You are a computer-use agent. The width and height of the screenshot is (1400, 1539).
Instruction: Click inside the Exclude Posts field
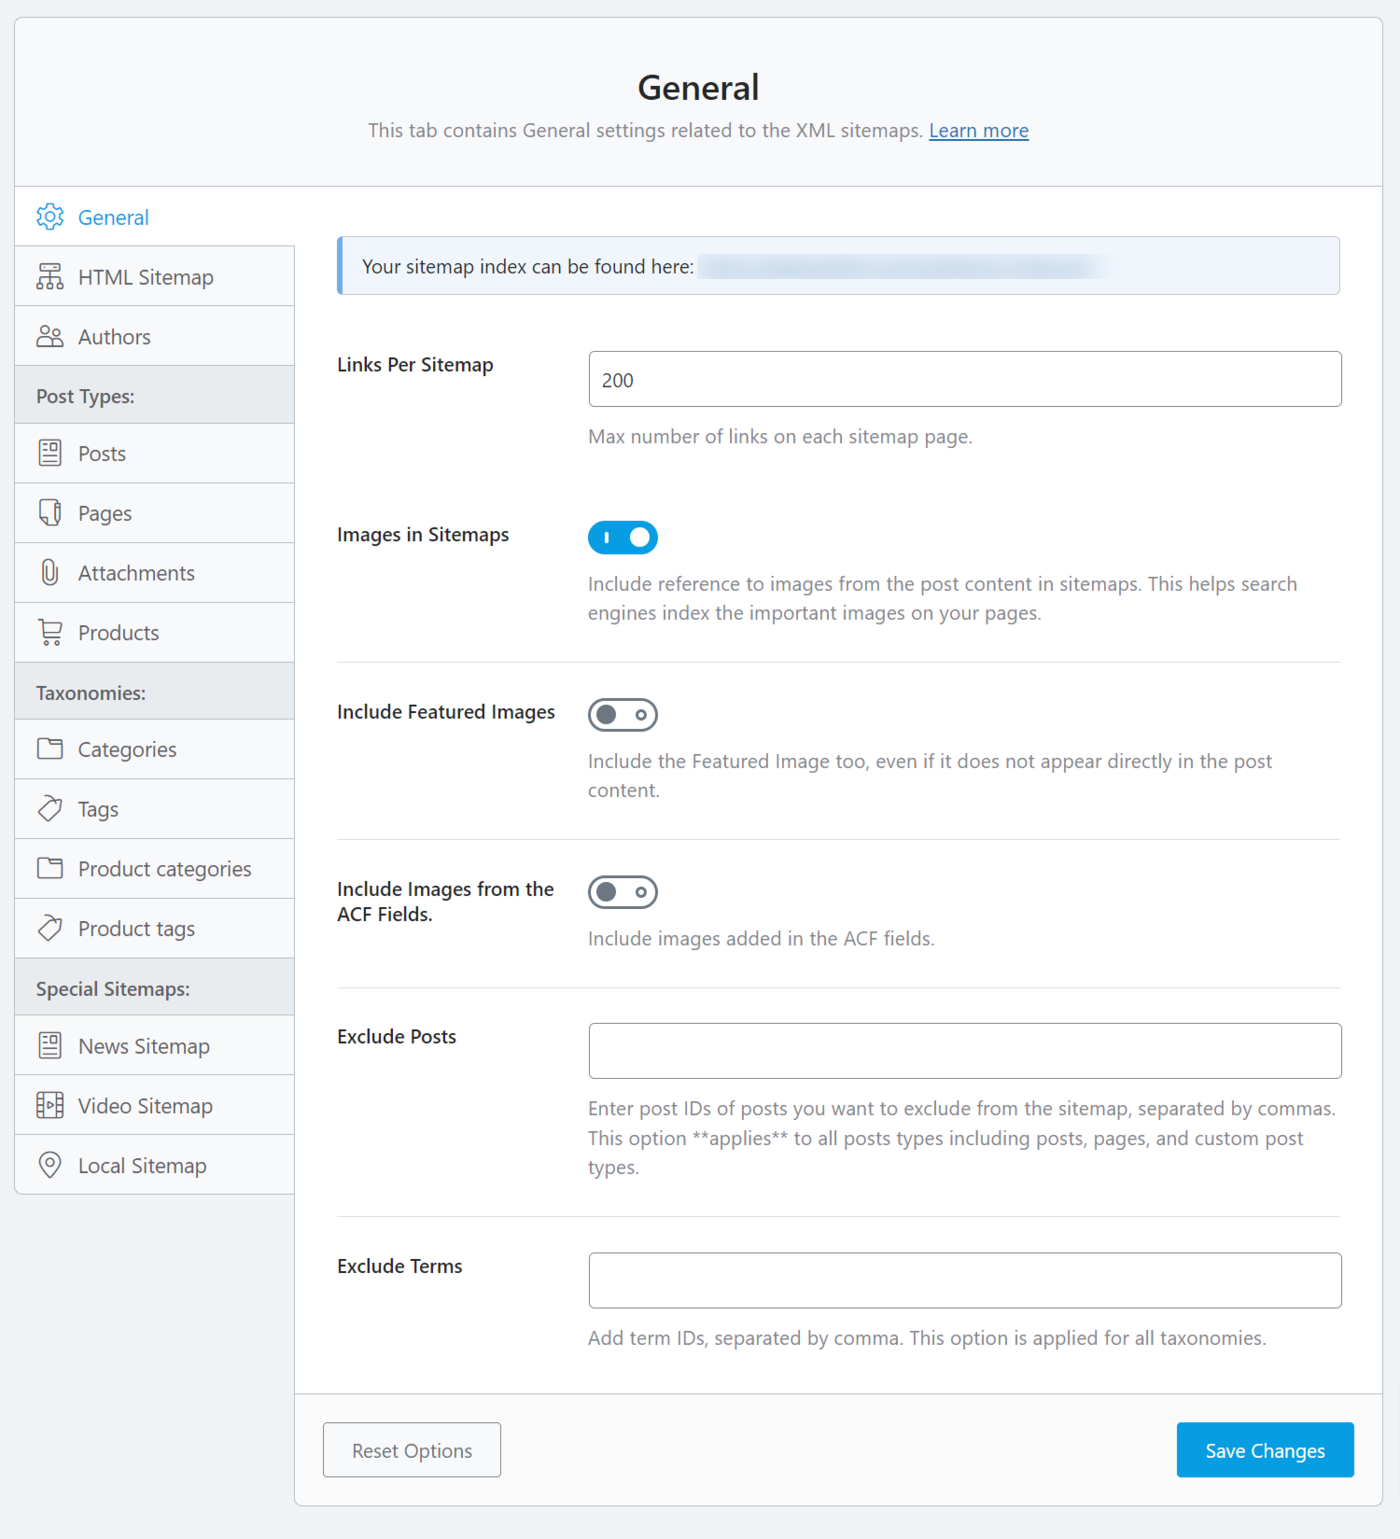point(964,1050)
